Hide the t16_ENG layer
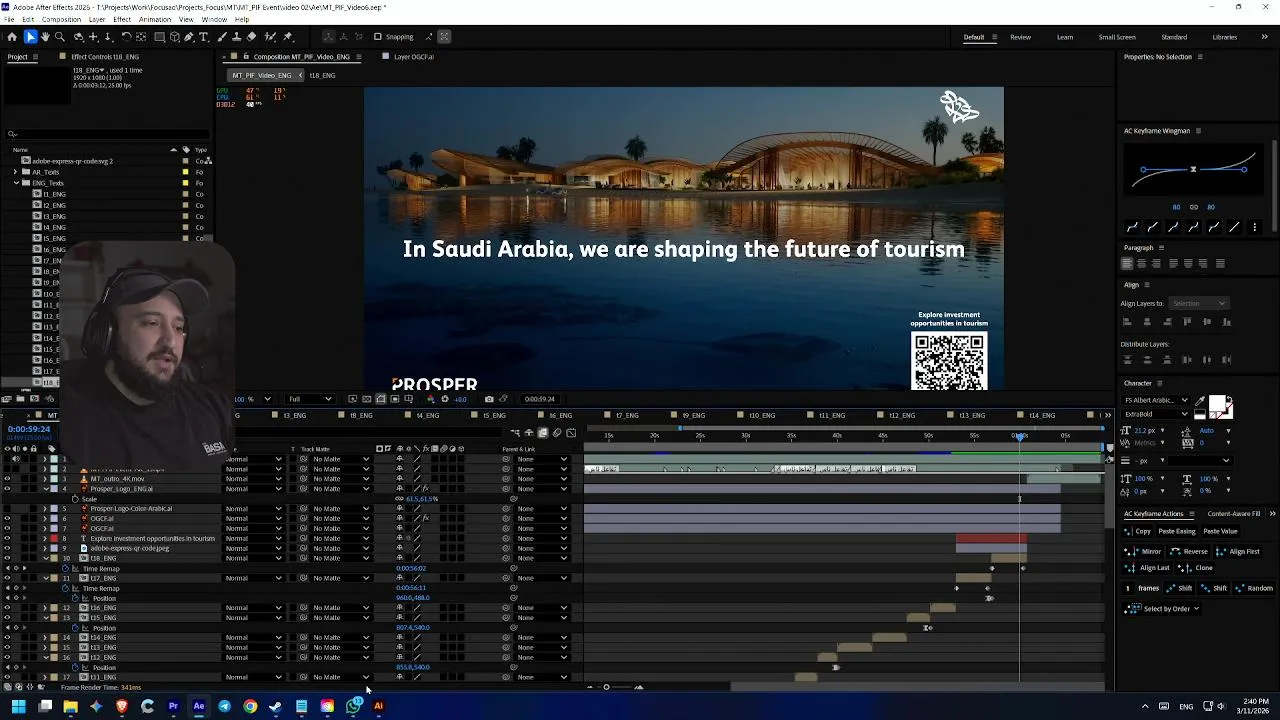This screenshot has width=1280, height=720. 7,608
